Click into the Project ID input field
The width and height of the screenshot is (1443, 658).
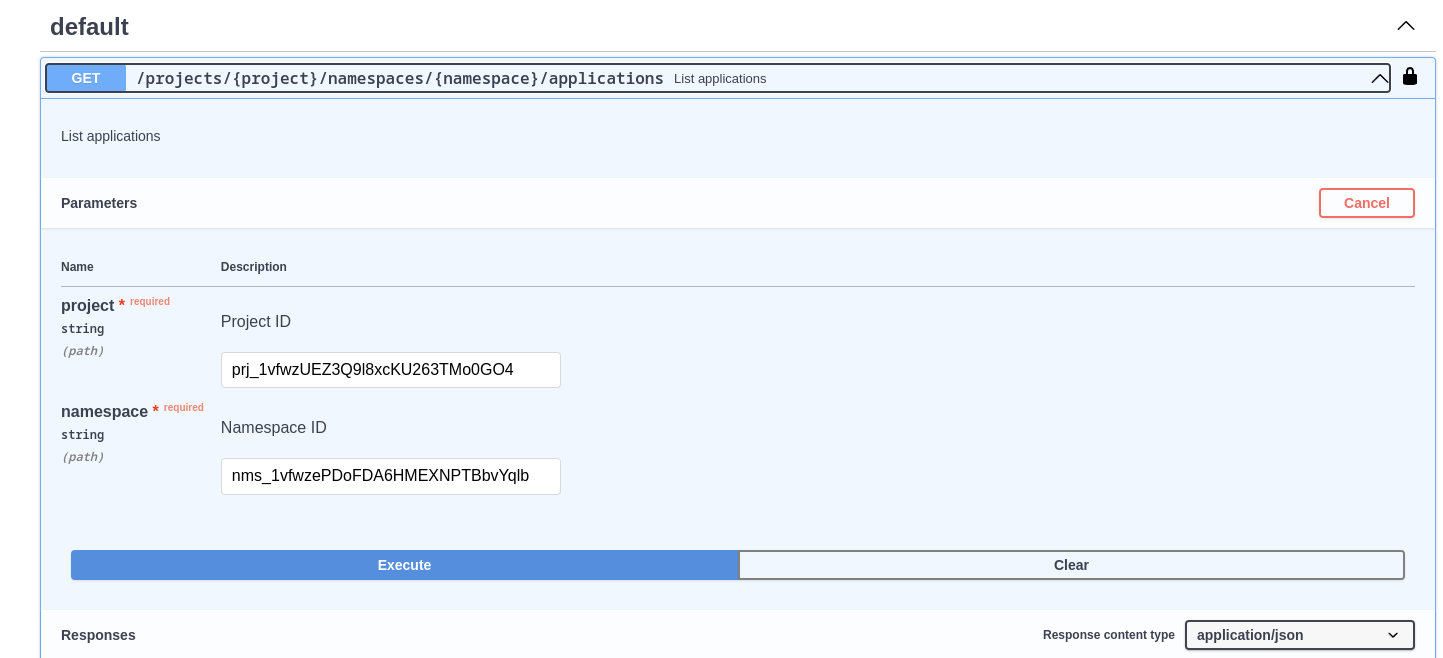coord(390,370)
